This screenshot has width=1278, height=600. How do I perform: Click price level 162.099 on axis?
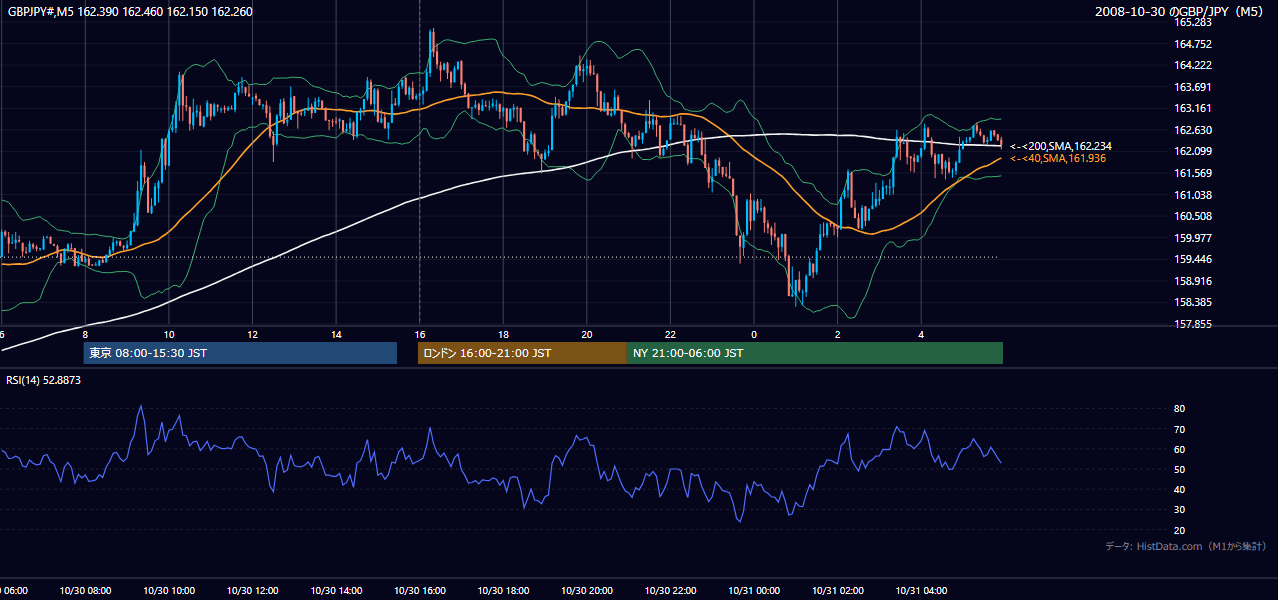(1193, 151)
